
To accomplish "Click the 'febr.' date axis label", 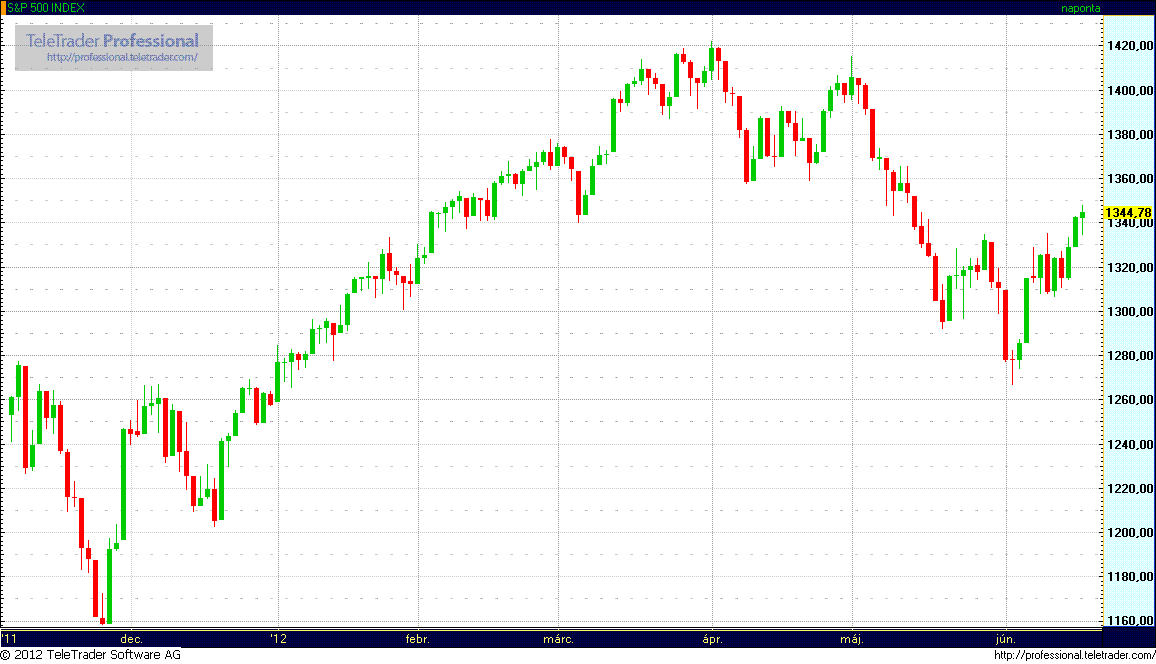I will pos(417,639).
